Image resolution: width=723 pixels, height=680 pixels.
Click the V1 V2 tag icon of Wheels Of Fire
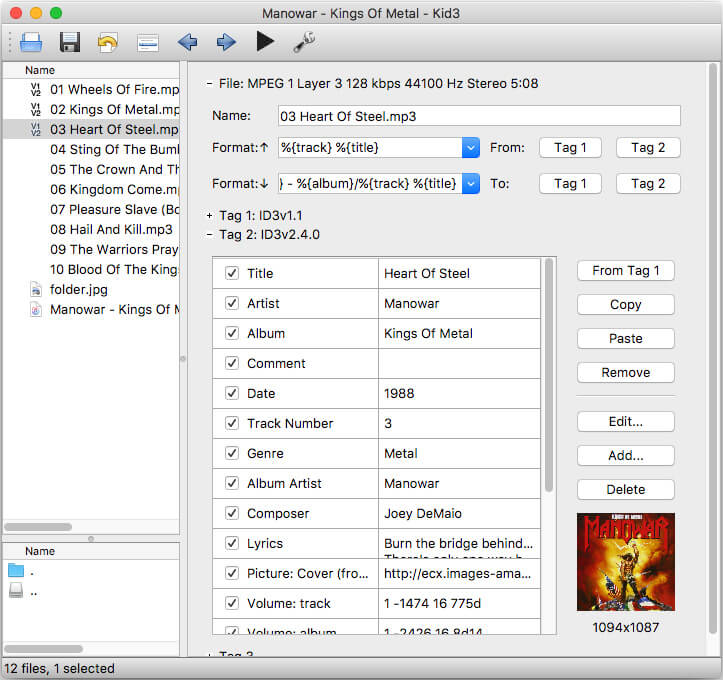[x=36, y=89]
